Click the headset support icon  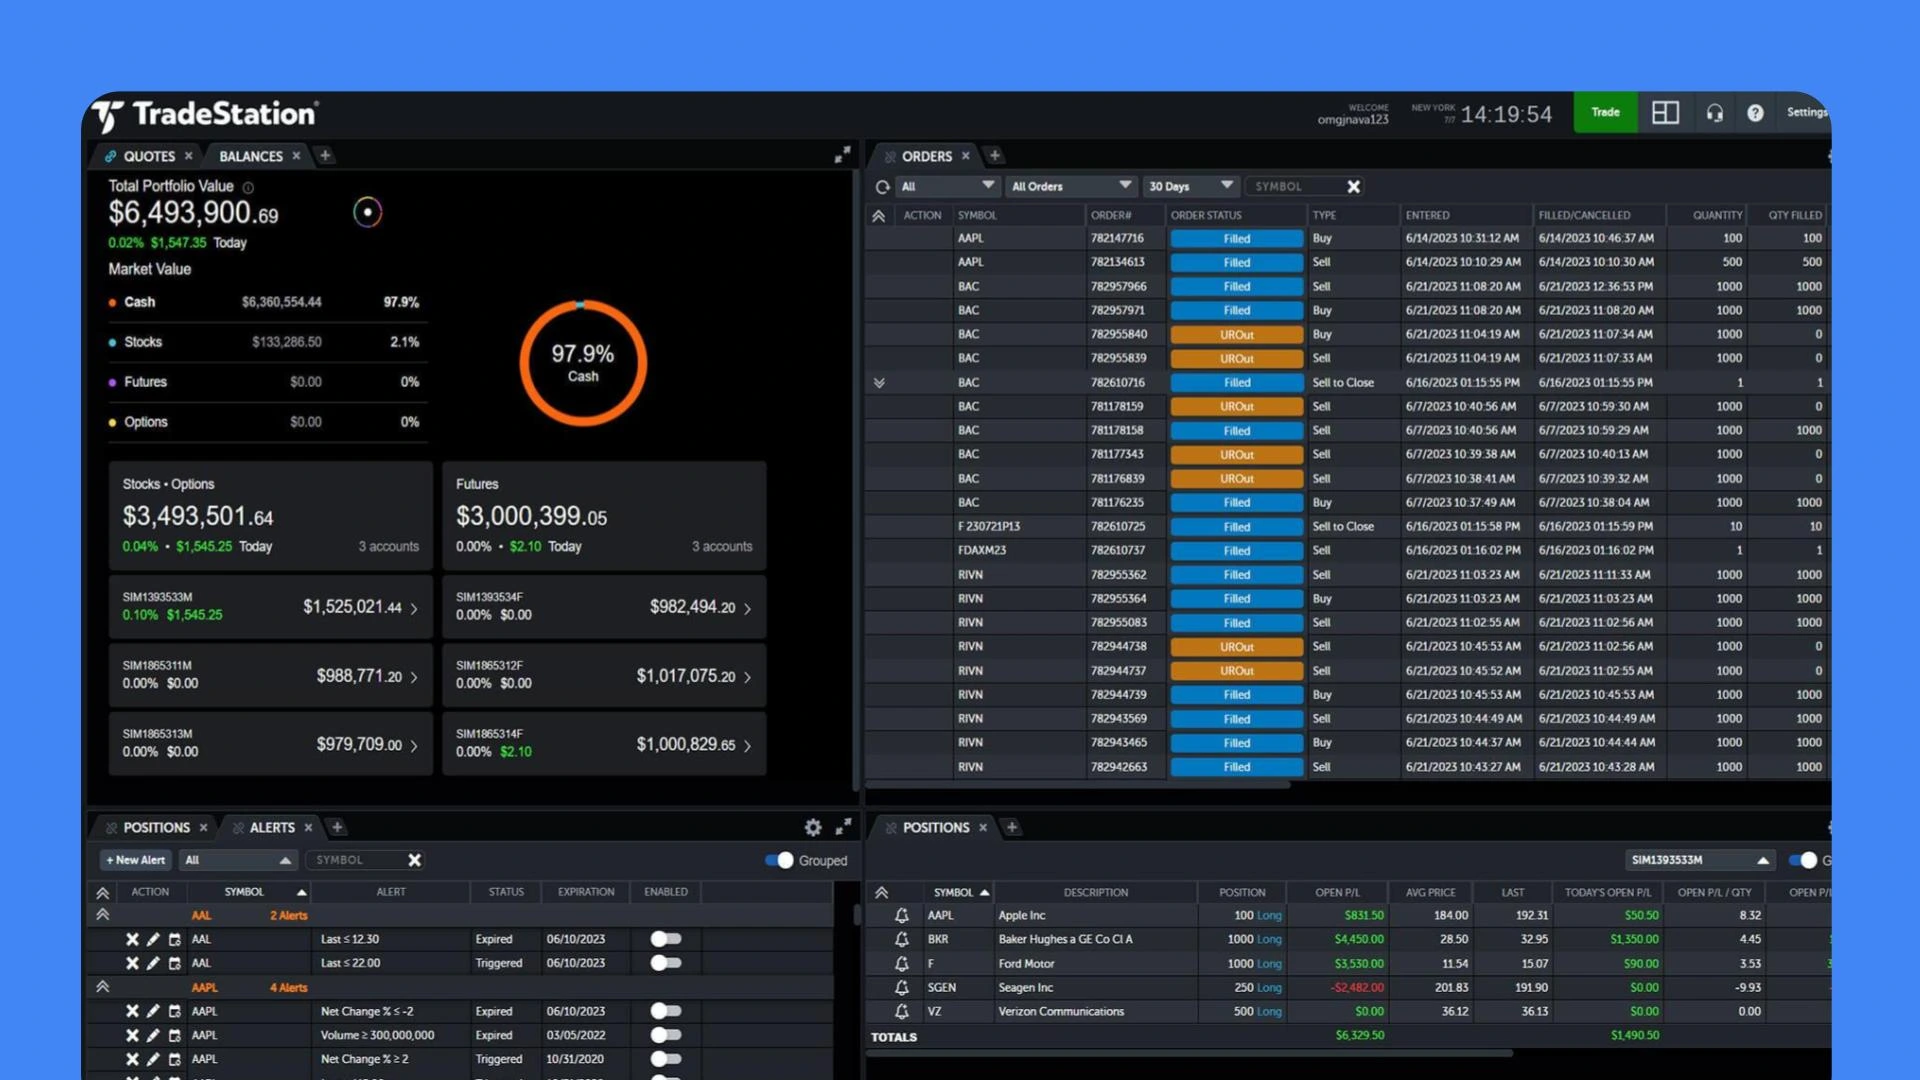1714,113
